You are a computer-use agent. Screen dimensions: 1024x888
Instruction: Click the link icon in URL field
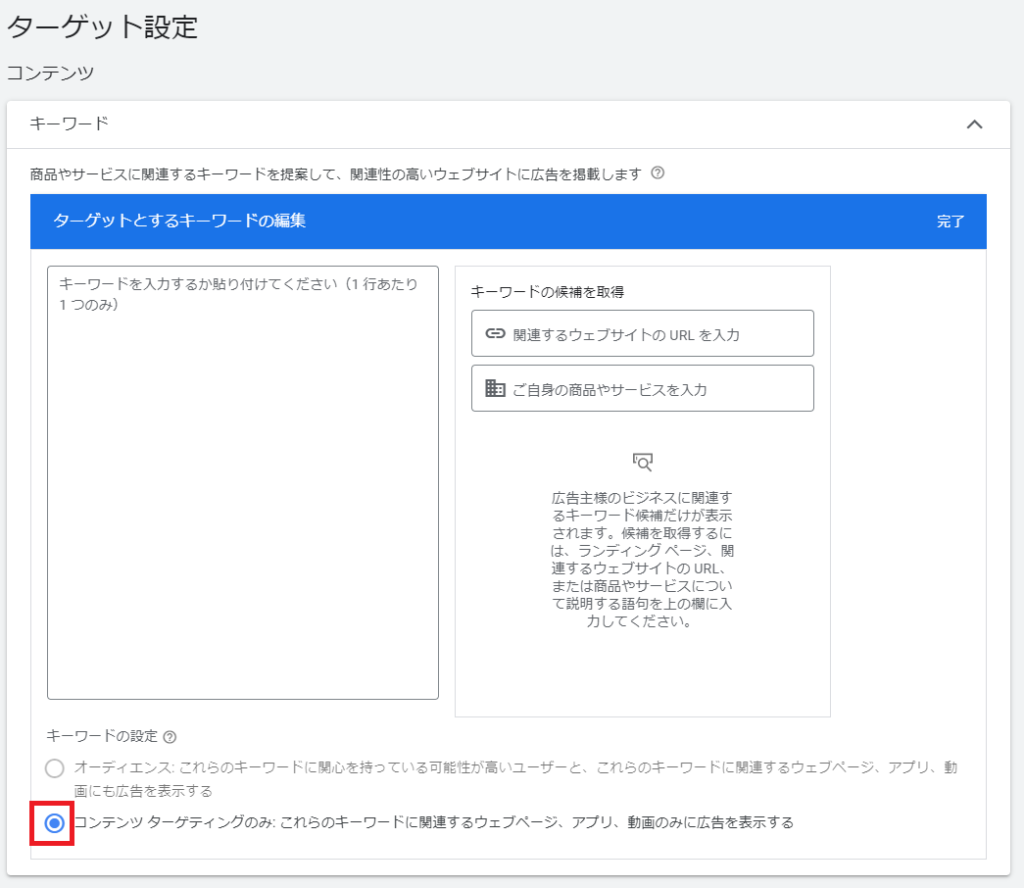(495, 334)
